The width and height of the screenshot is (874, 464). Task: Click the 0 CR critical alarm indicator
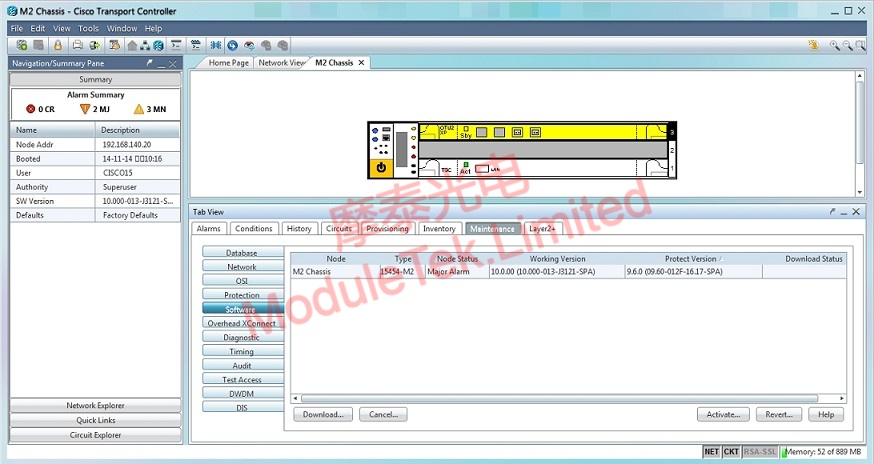tap(41, 109)
